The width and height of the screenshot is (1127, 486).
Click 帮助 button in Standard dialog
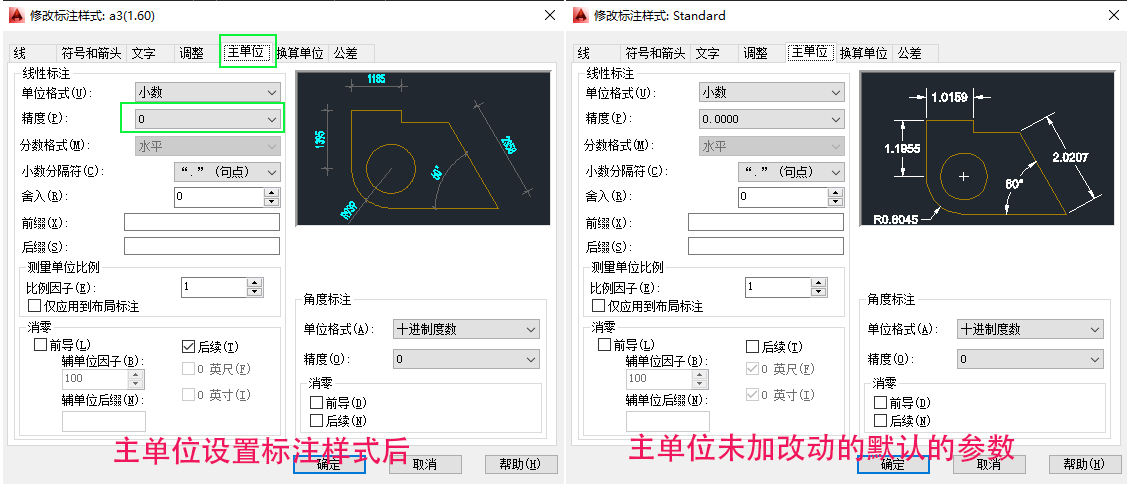(x=1085, y=464)
